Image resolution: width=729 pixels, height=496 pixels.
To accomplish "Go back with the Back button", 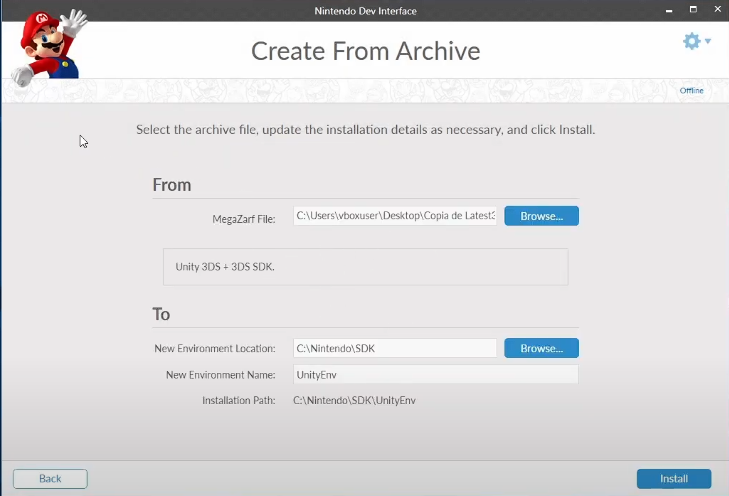I will [x=50, y=479].
